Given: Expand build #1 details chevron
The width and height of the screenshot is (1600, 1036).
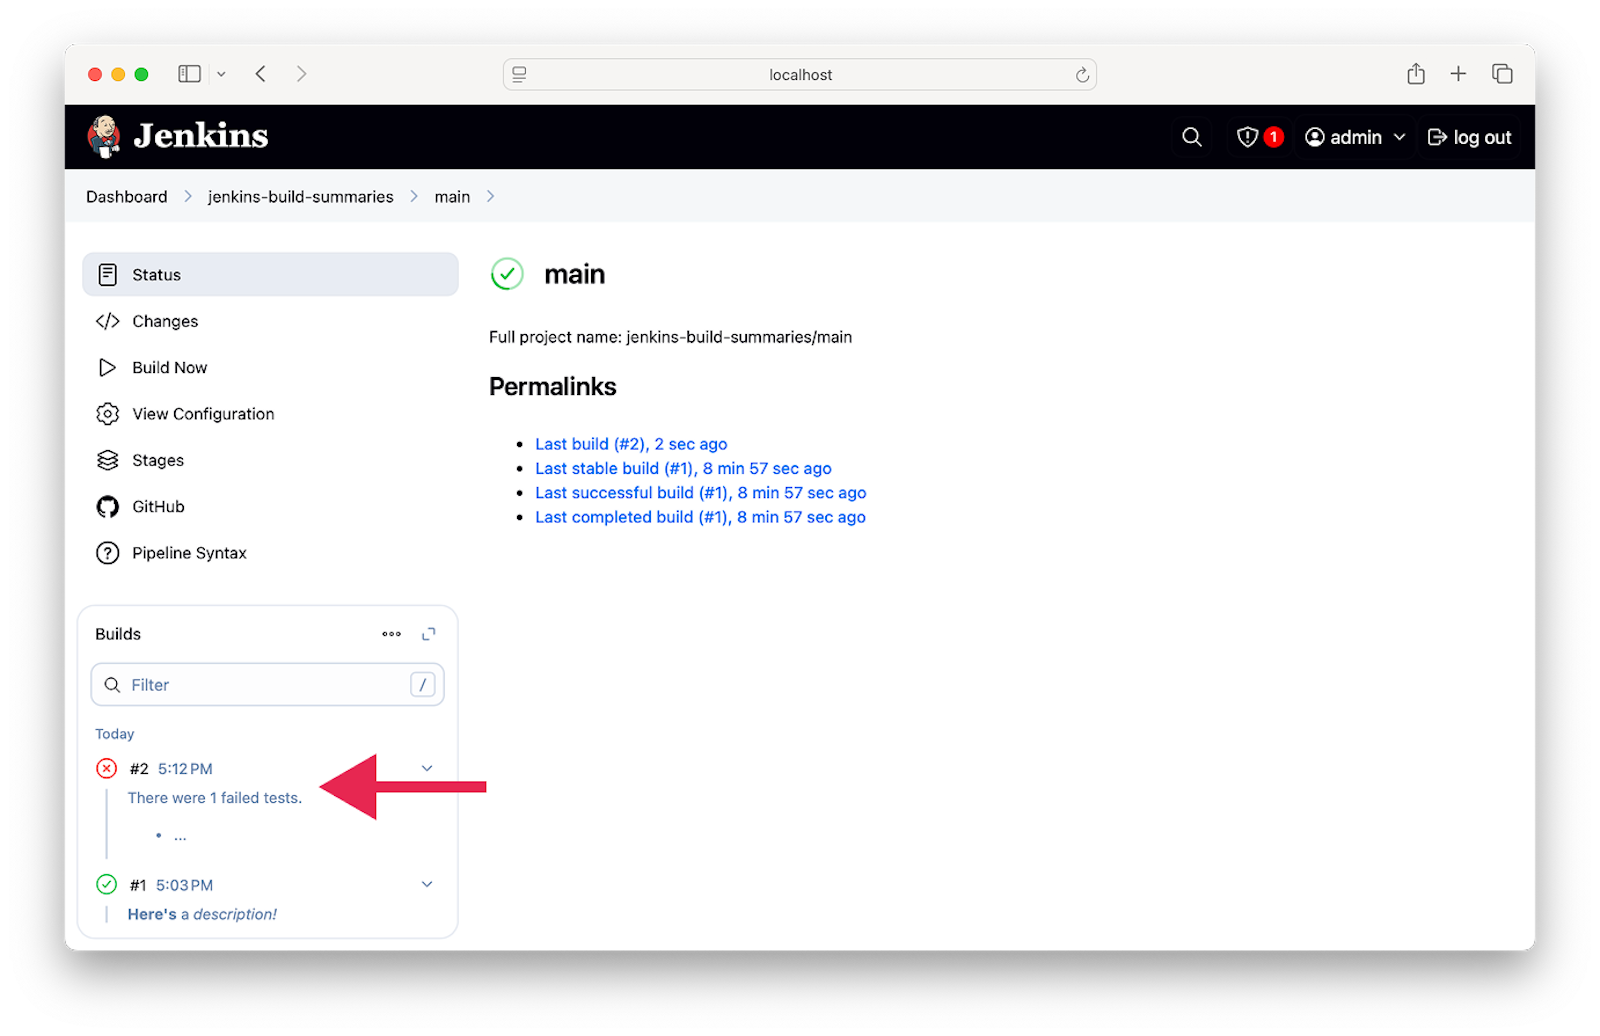Looking at the screenshot, I should [x=427, y=884].
